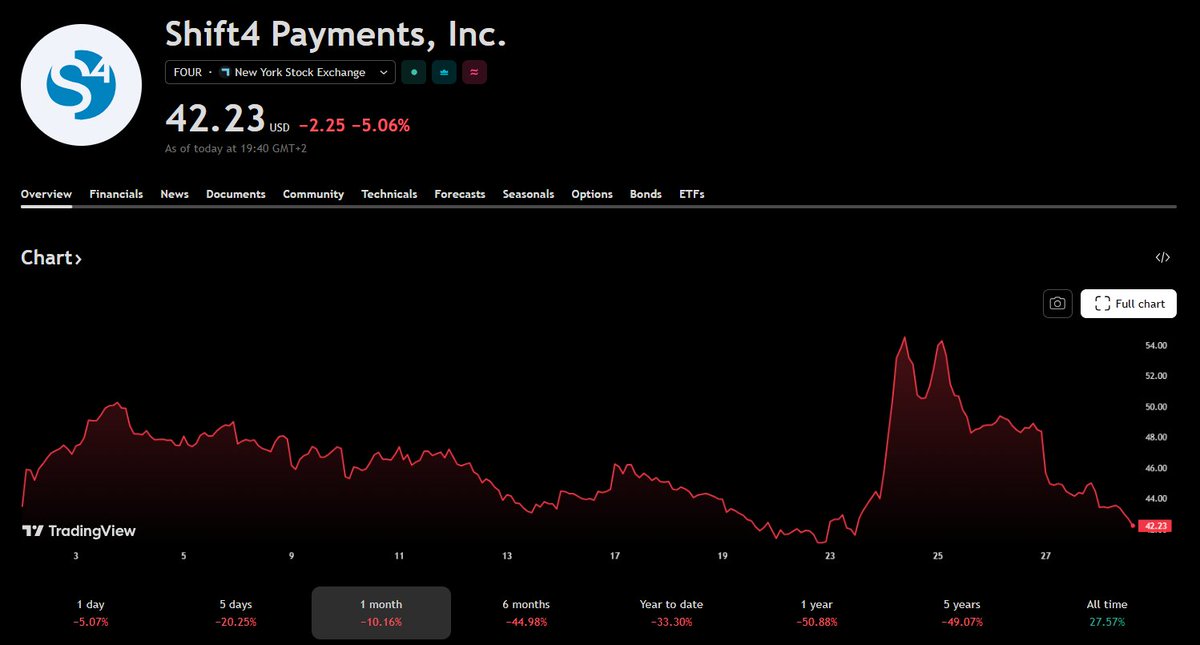1200x645 pixels.
Task: Click the 42.23 price label on chart axis
Action: tap(1156, 526)
